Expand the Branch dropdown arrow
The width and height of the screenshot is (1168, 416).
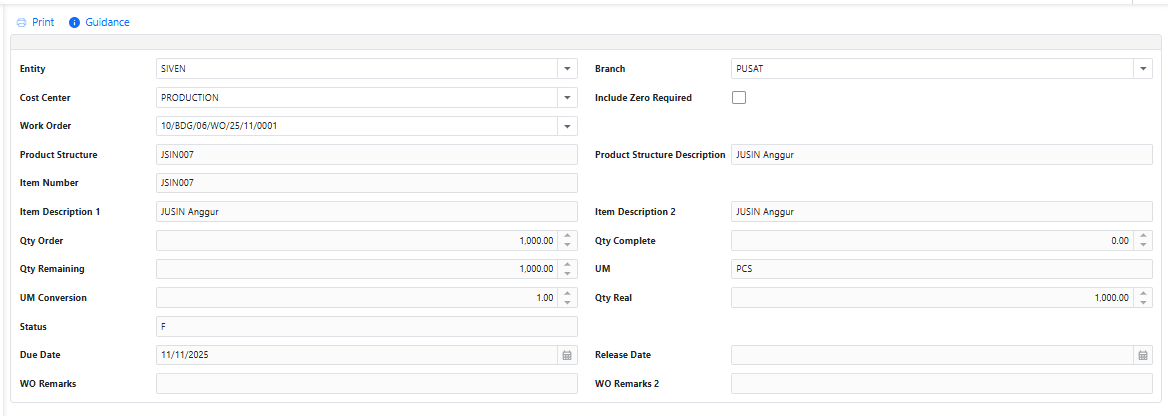1143,69
